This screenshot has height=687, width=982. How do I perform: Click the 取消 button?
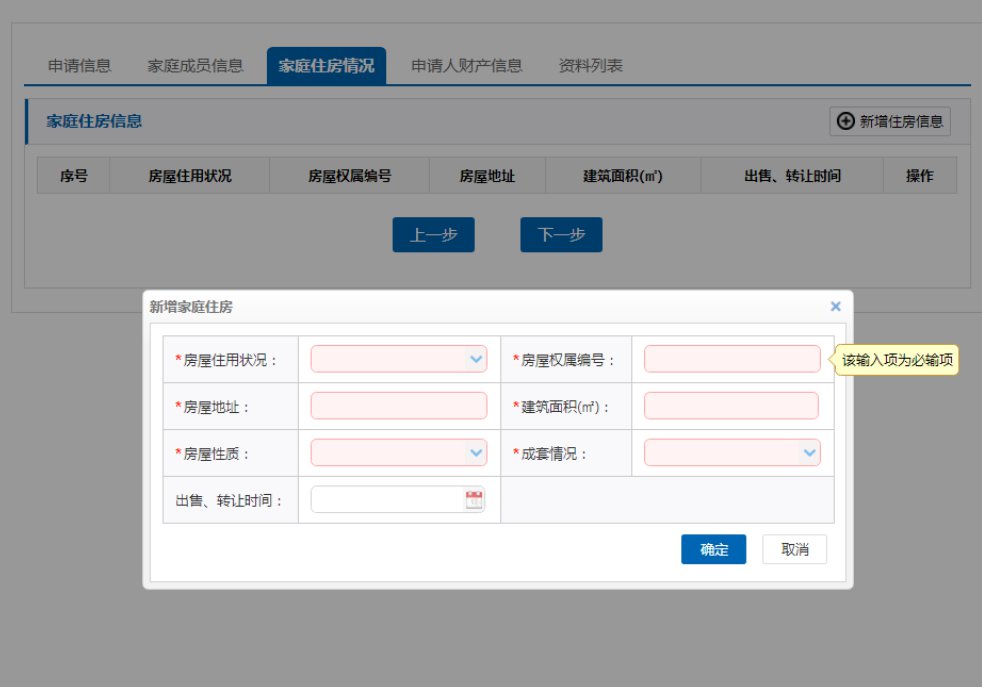point(794,549)
